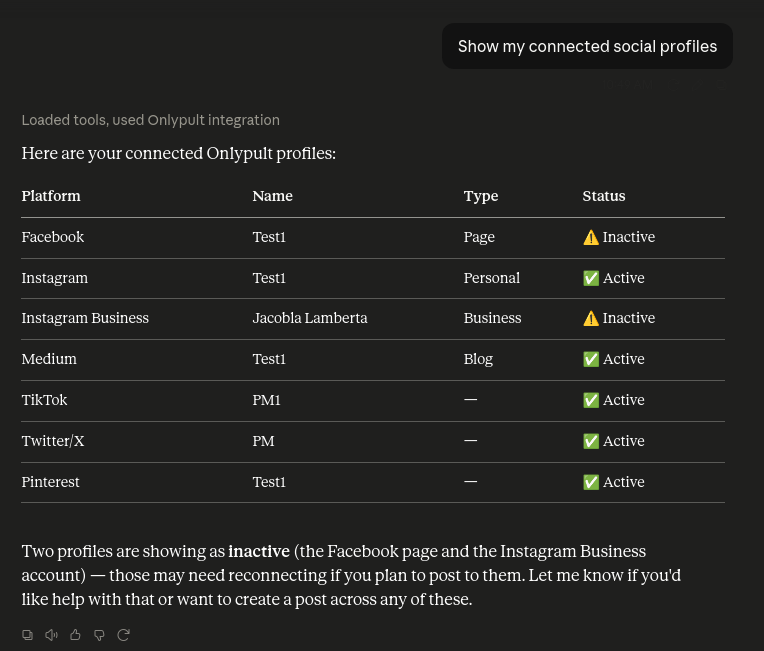
Task: Click the Active status in Twitter/X row
Action: (613, 440)
